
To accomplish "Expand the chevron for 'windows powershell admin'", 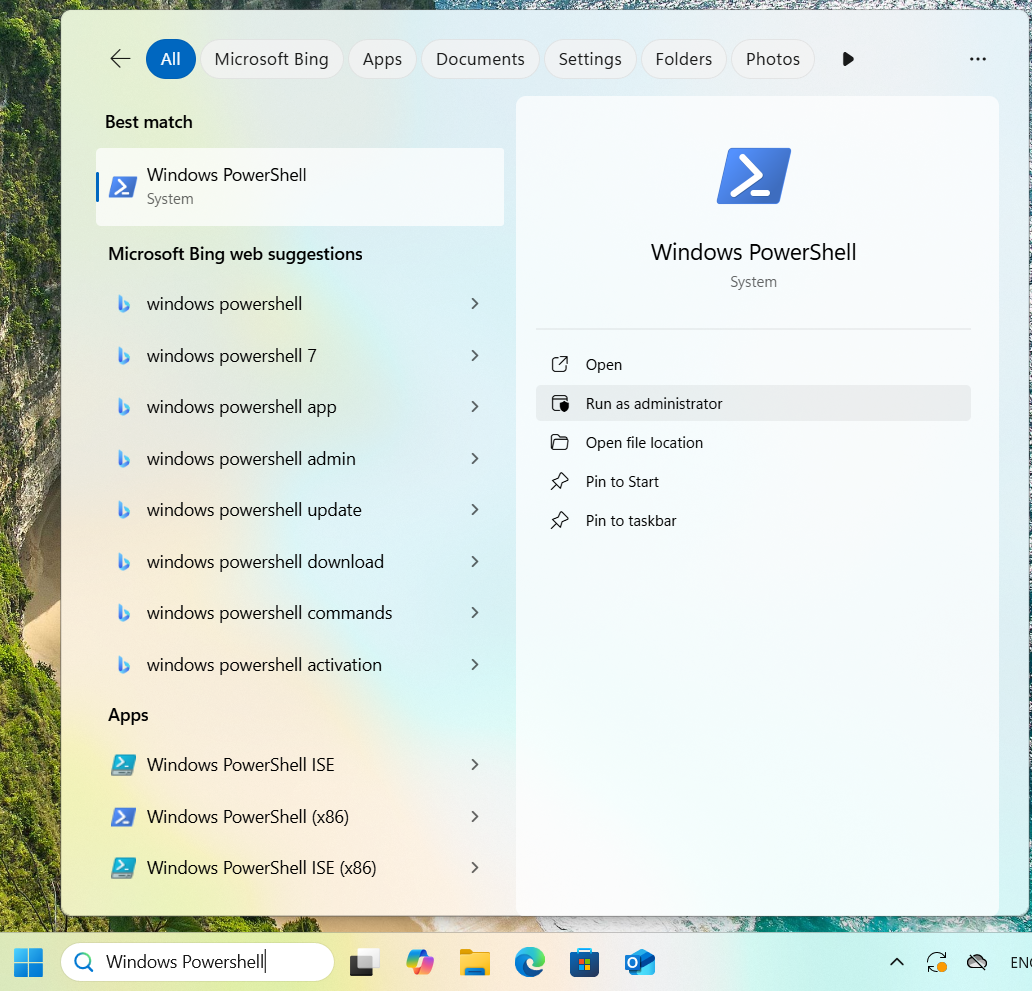I will (475, 459).
